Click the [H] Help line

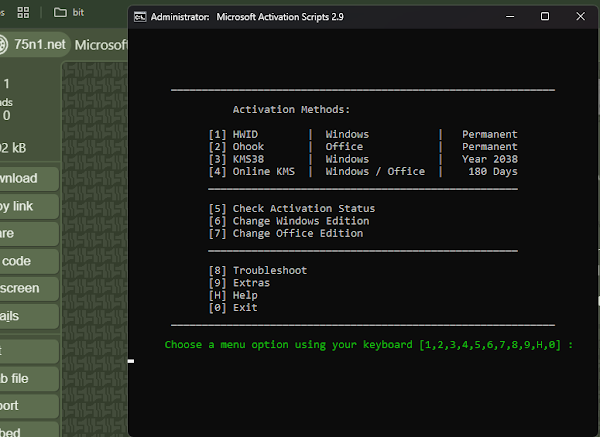click(233, 295)
